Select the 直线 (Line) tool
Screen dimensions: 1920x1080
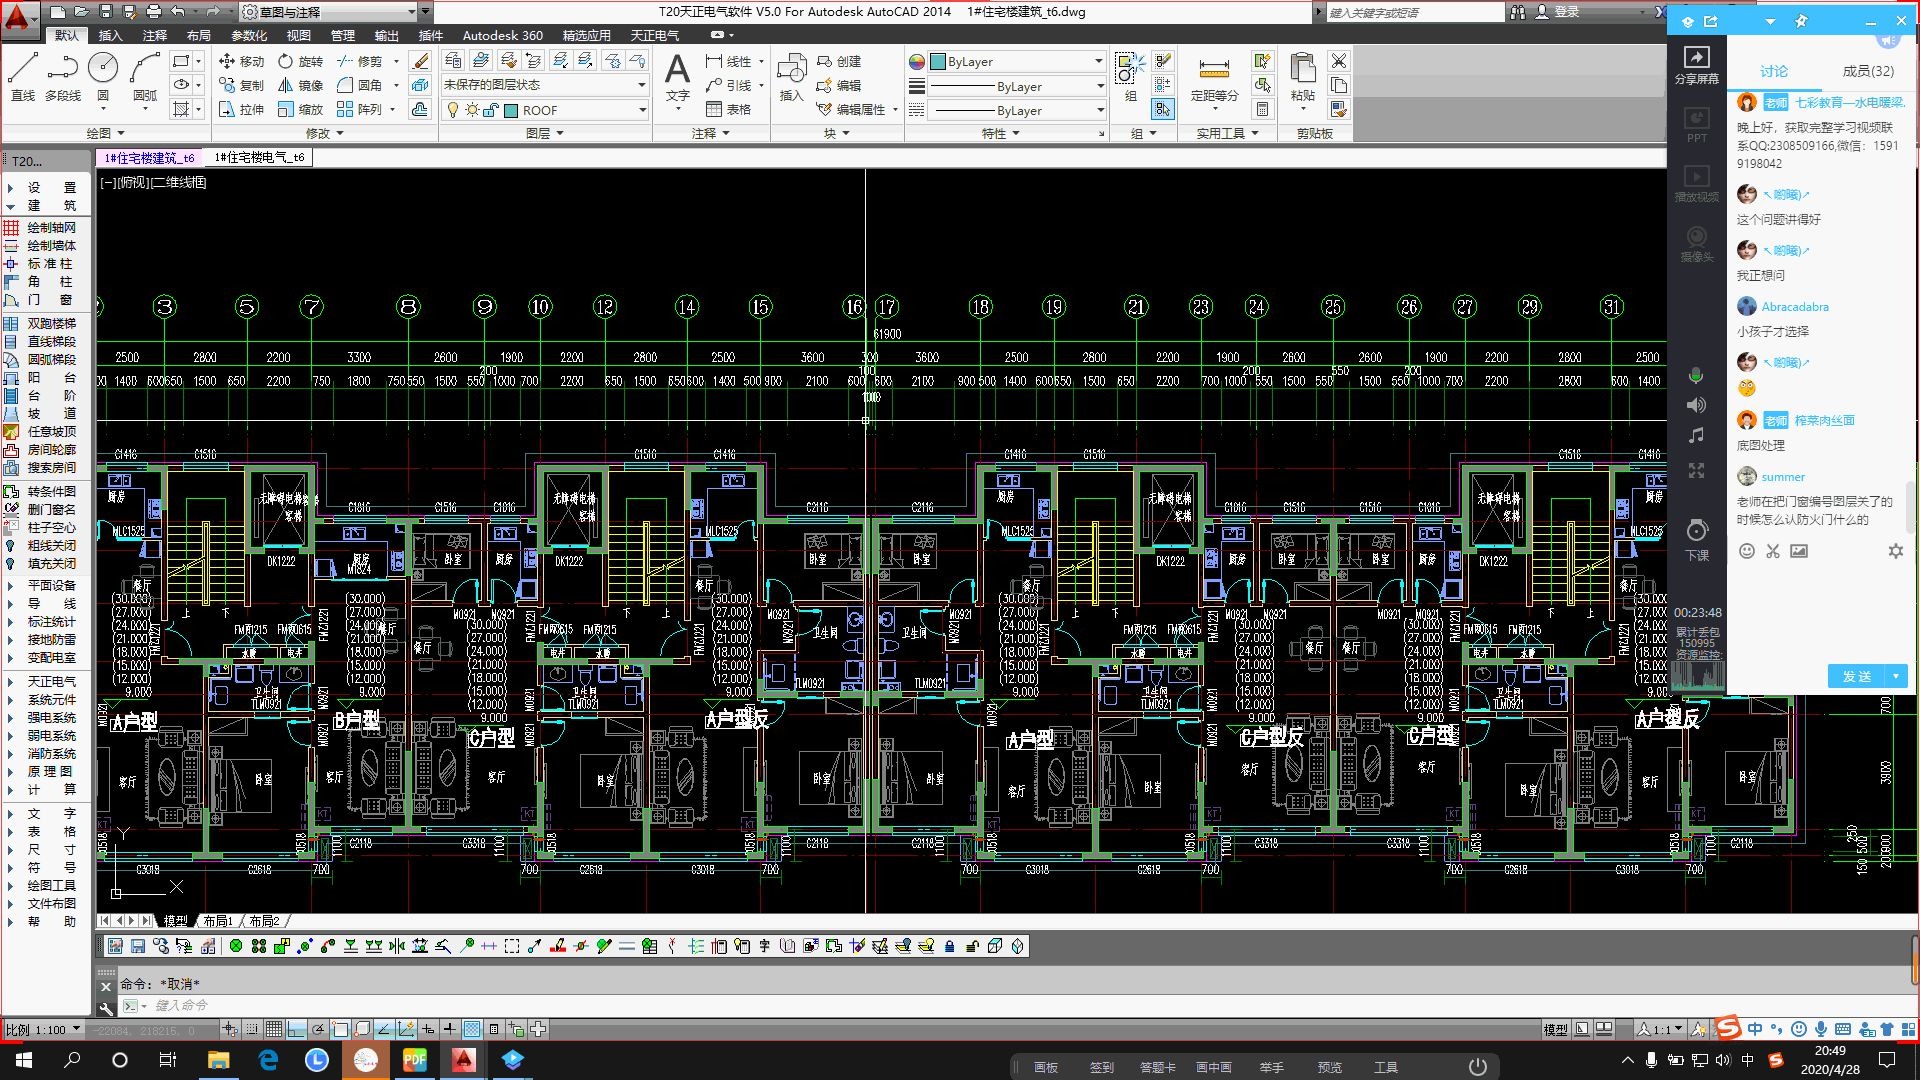pyautogui.click(x=22, y=76)
